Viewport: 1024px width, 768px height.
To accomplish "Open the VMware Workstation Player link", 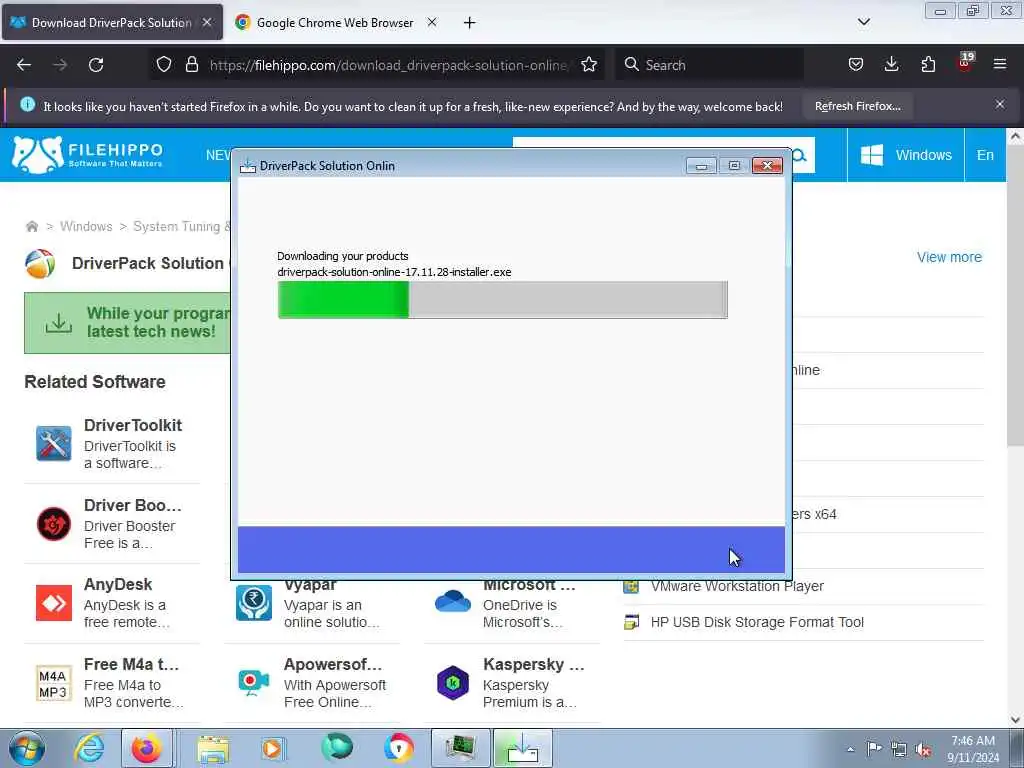I will (x=737, y=586).
